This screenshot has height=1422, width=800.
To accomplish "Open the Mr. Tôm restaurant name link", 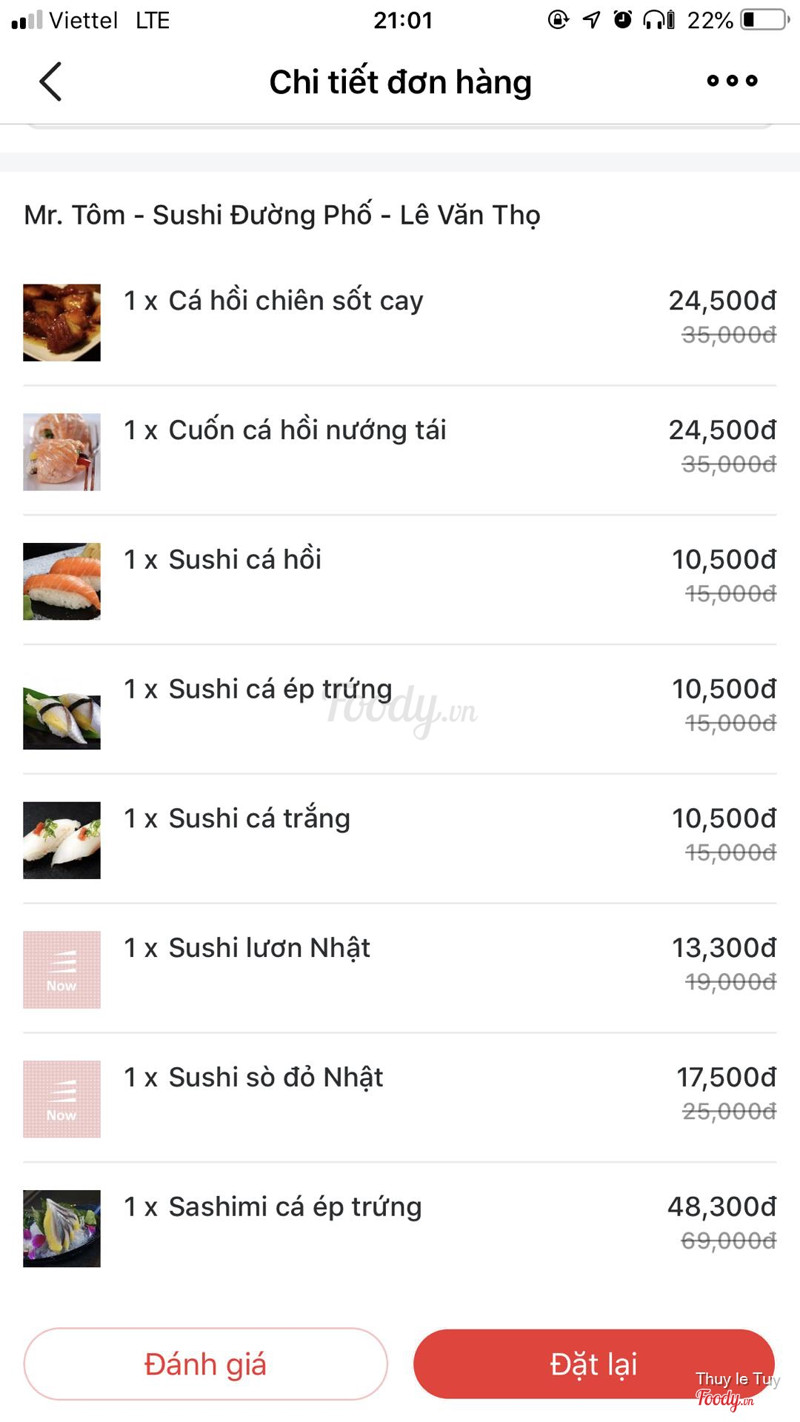I will pyautogui.click(x=282, y=215).
